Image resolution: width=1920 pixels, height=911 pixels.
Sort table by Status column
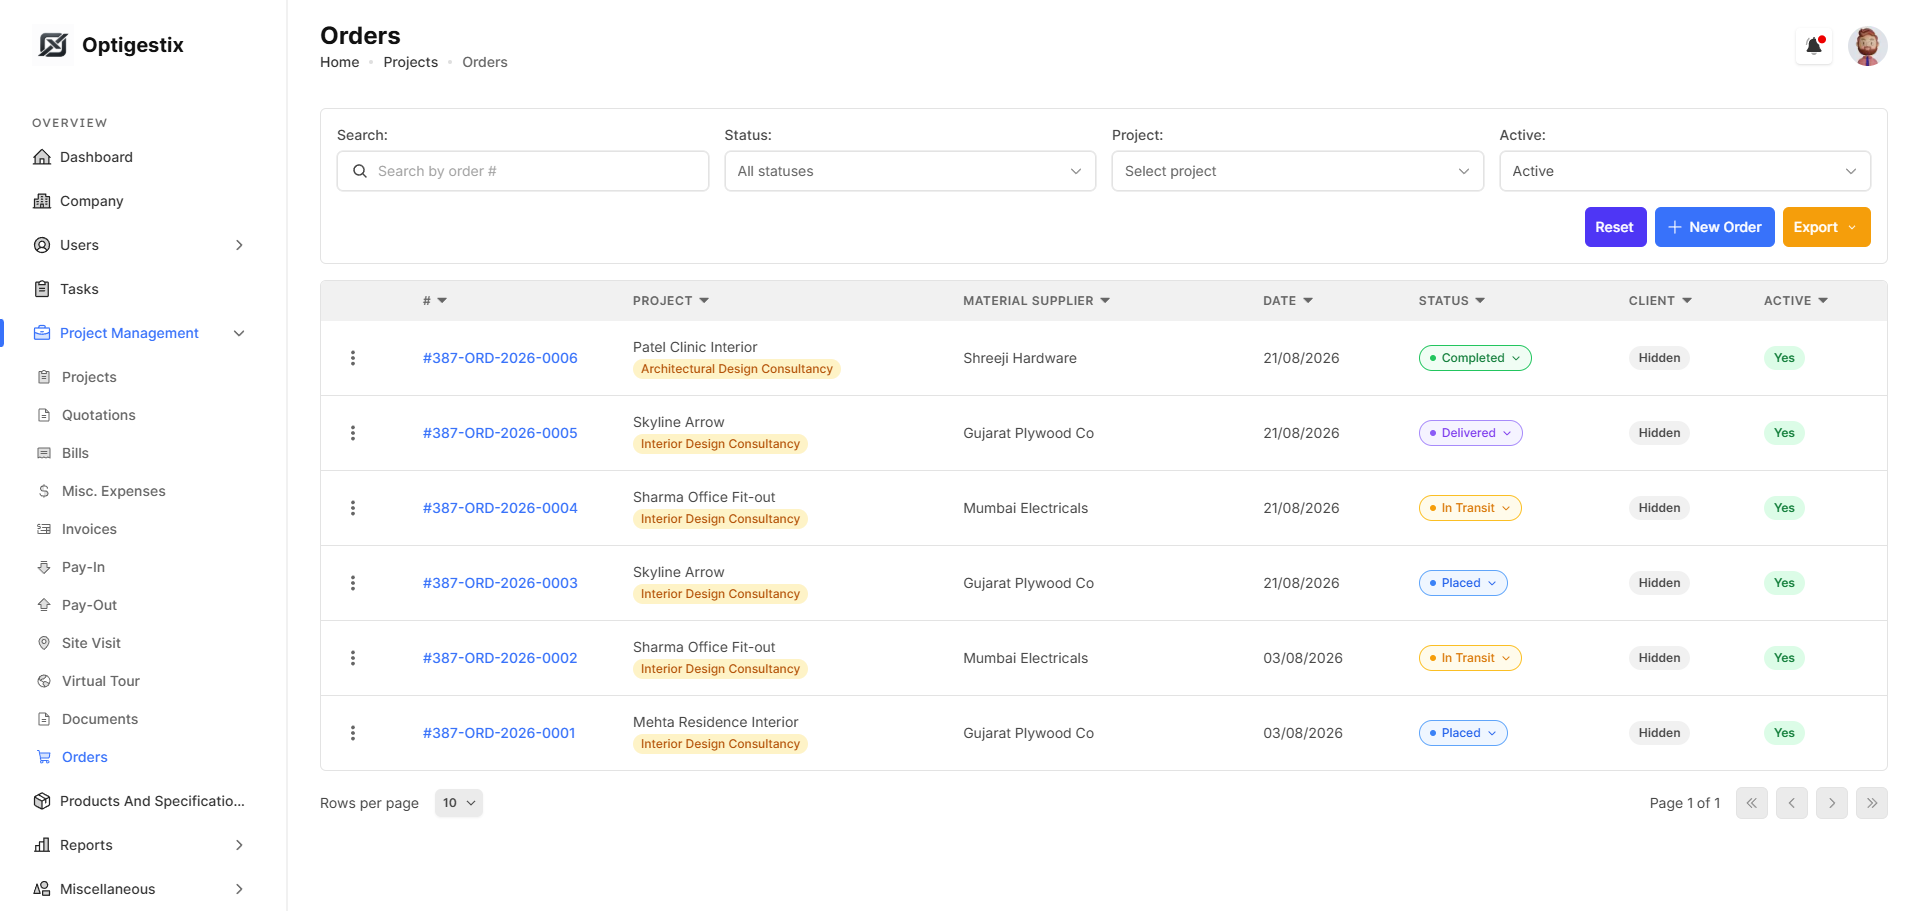pyautogui.click(x=1452, y=301)
